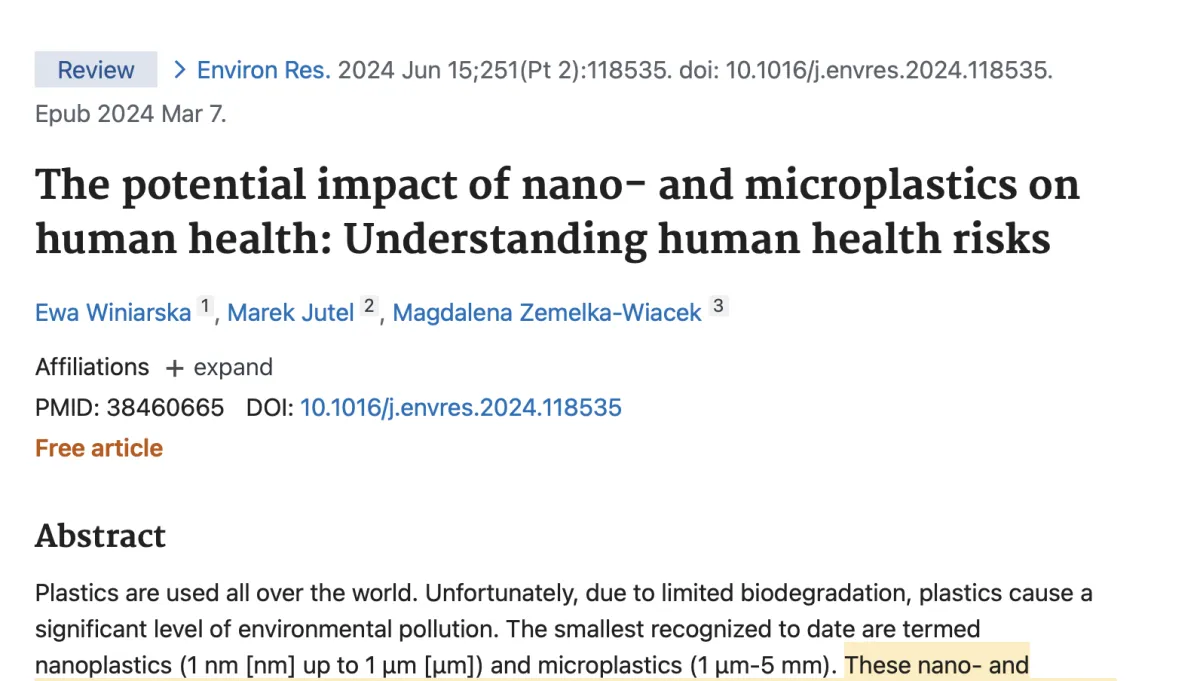Click the Abstract section heading
This screenshot has height=681, width=1200.
click(100, 535)
